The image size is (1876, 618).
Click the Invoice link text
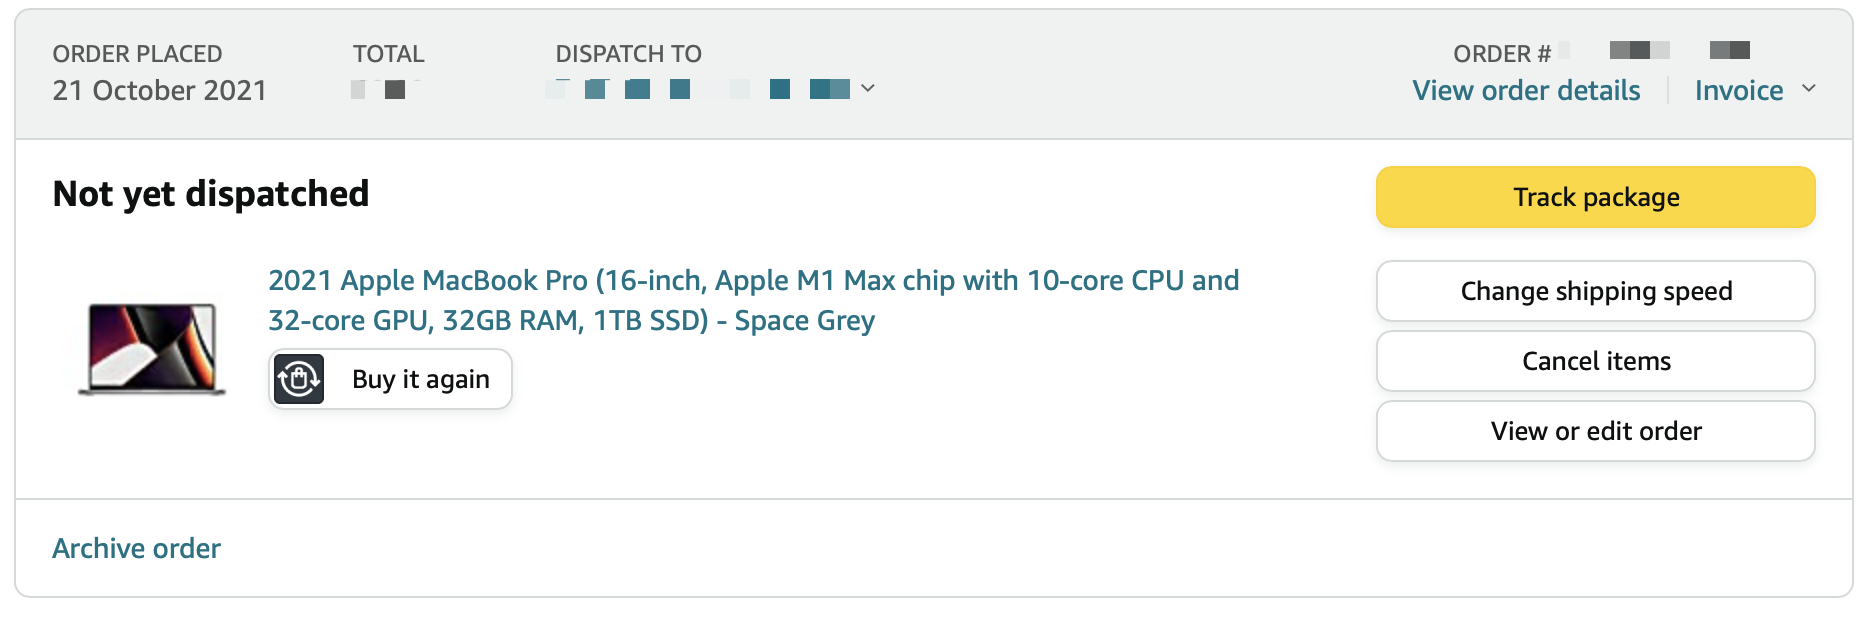(1739, 90)
